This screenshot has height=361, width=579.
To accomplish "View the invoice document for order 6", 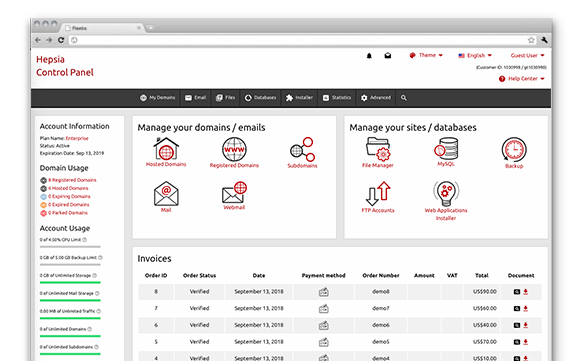I will click(x=517, y=325).
